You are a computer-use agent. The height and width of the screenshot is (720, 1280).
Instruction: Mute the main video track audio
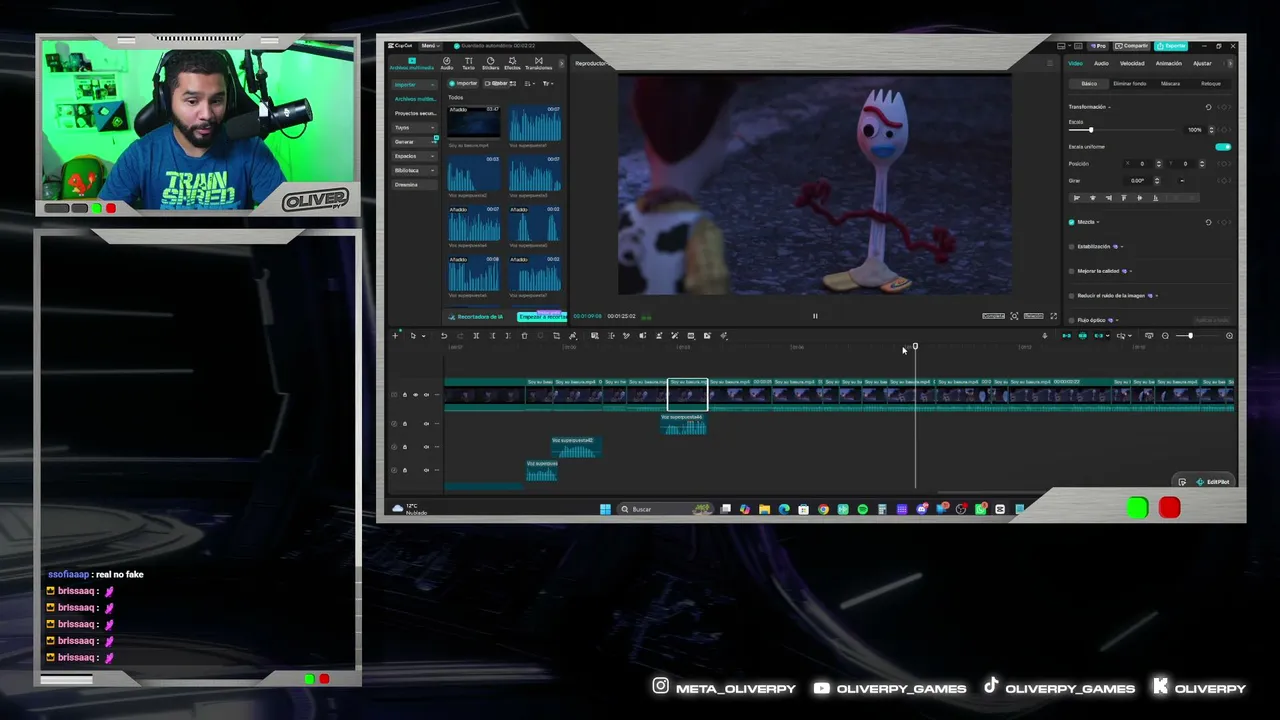(x=426, y=395)
